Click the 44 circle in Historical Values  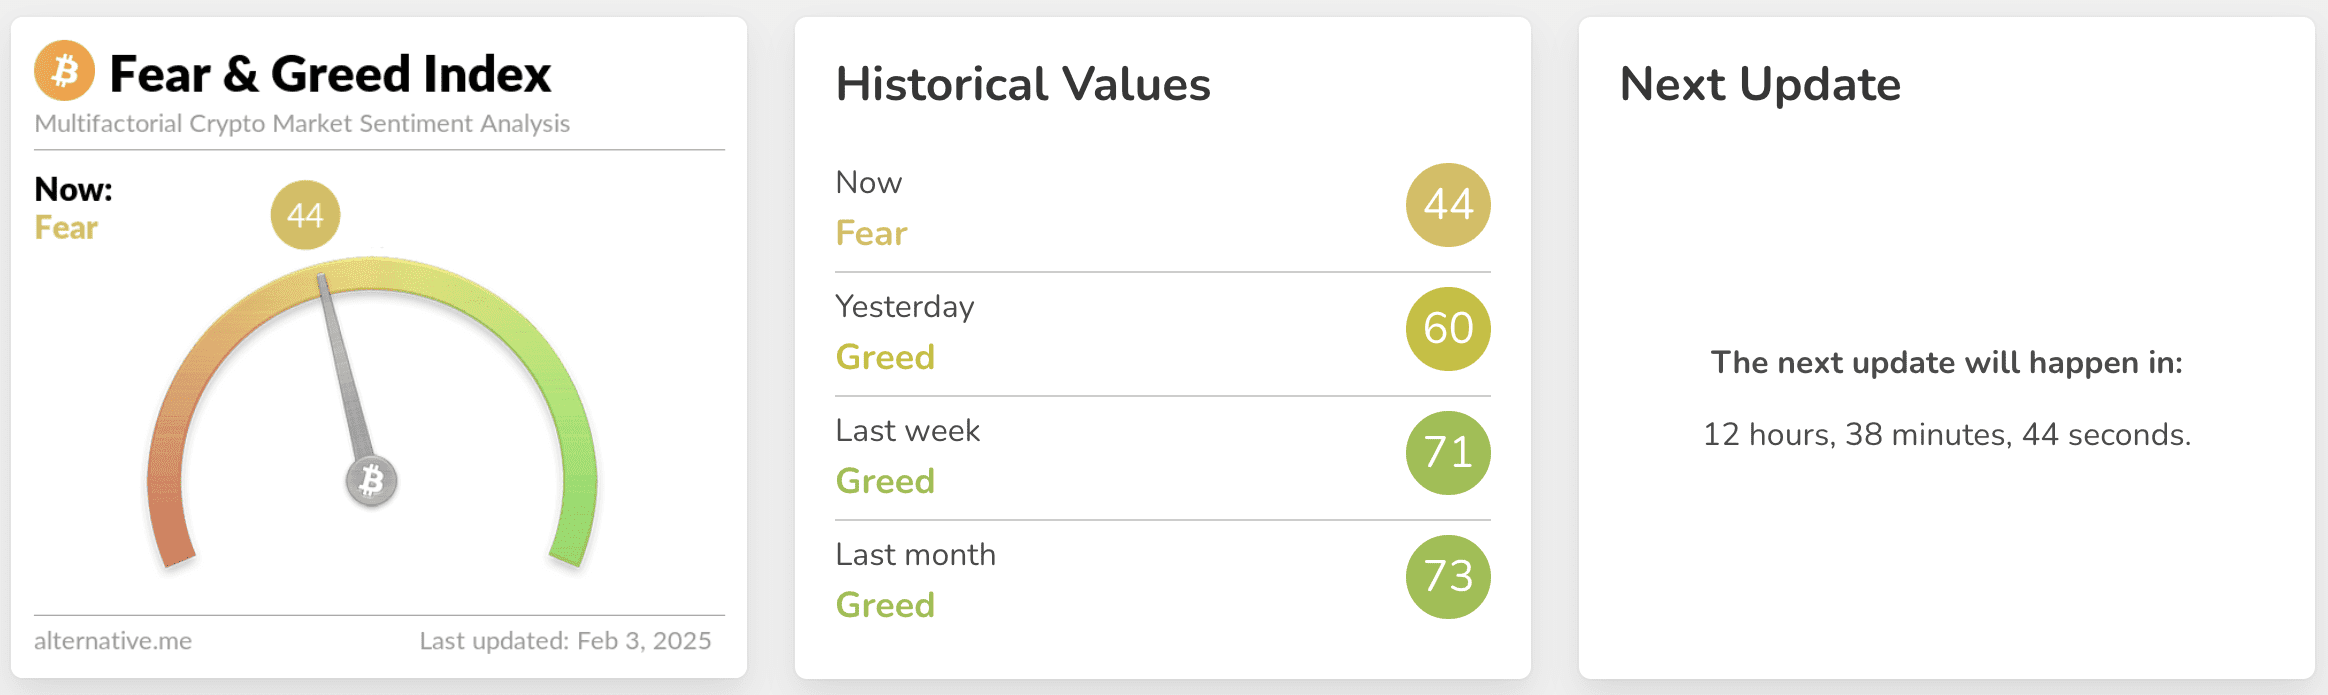[x=1448, y=205]
